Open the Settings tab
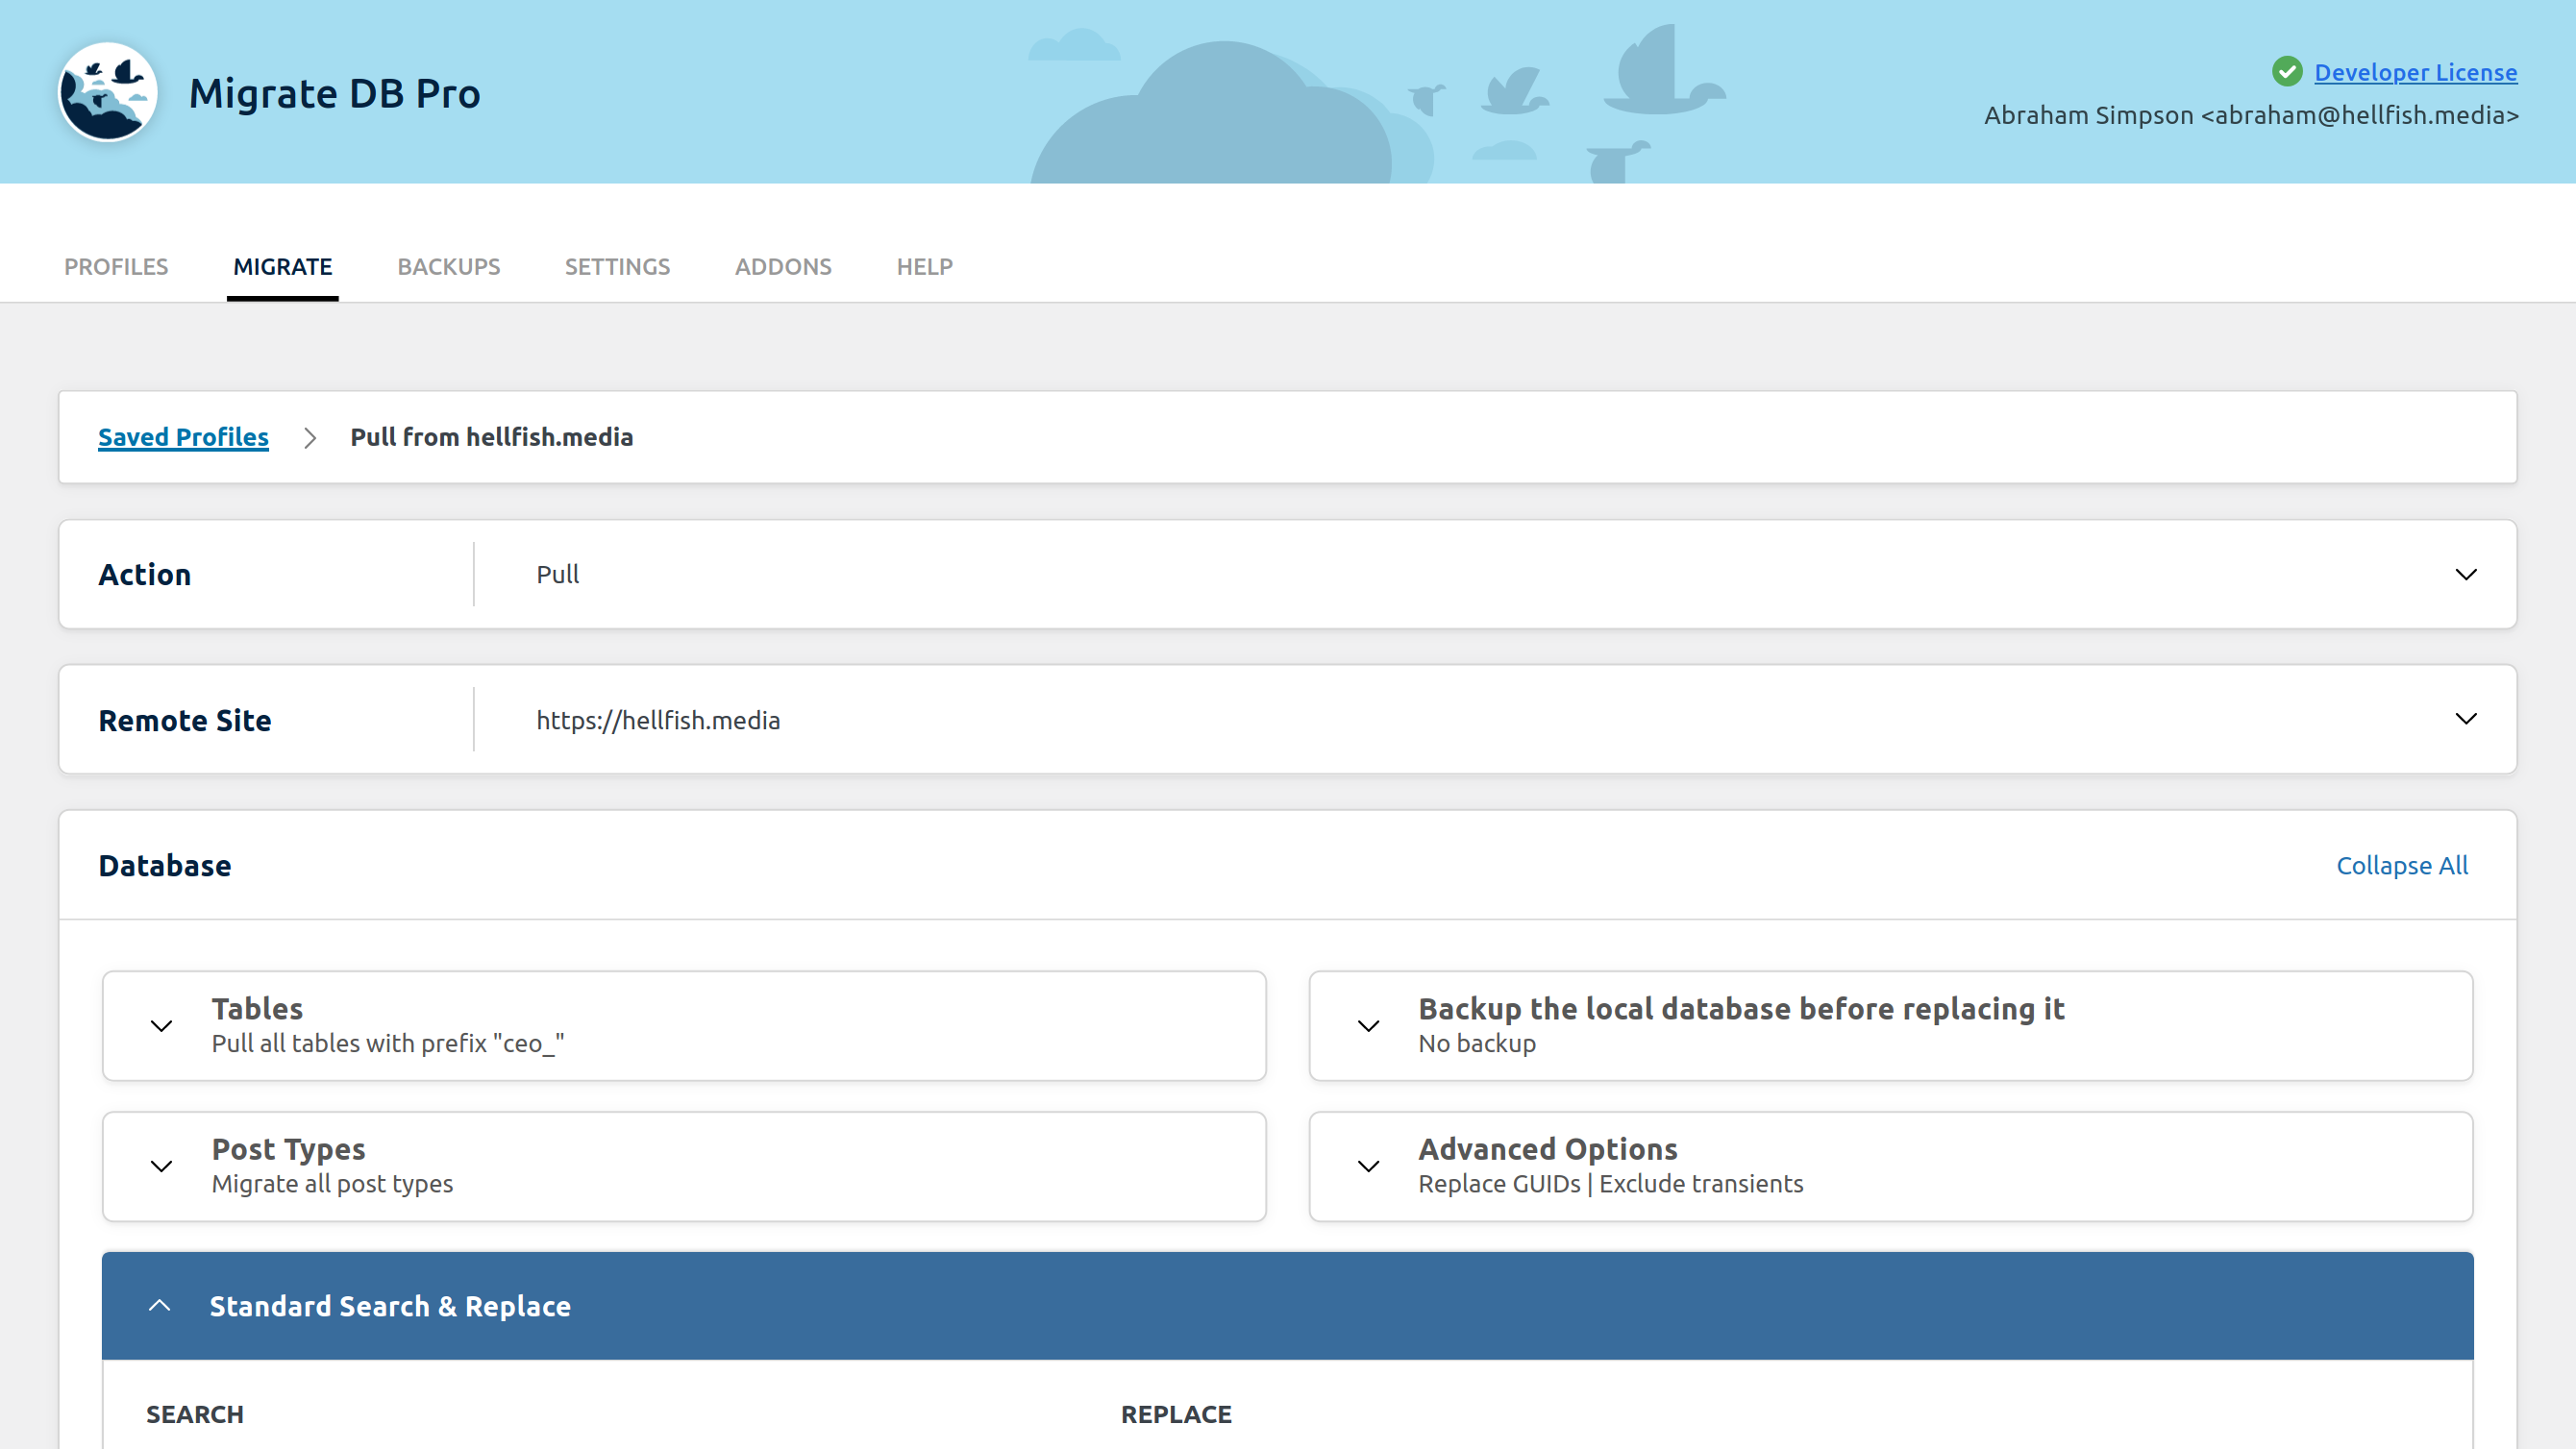Screen dimensions: 2576x1449 [x=617, y=267]
